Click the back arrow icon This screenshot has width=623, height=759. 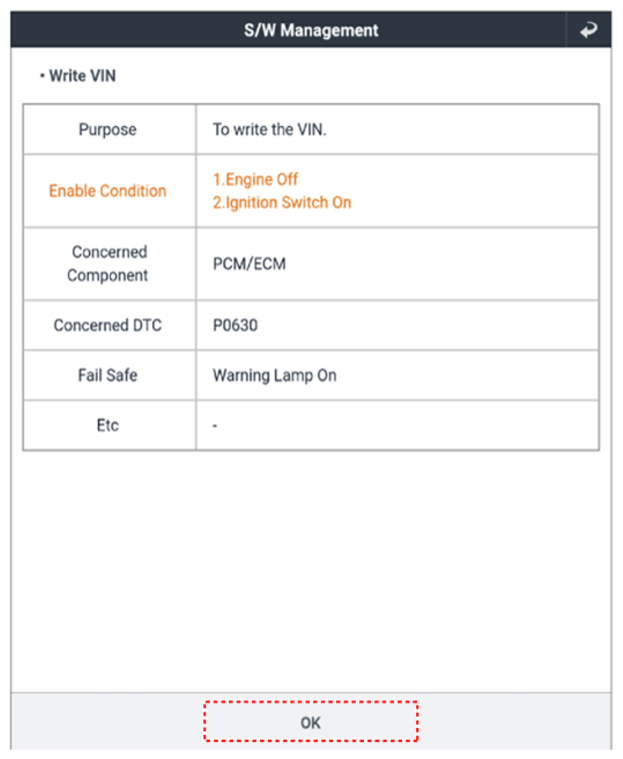tap(588, 30)
